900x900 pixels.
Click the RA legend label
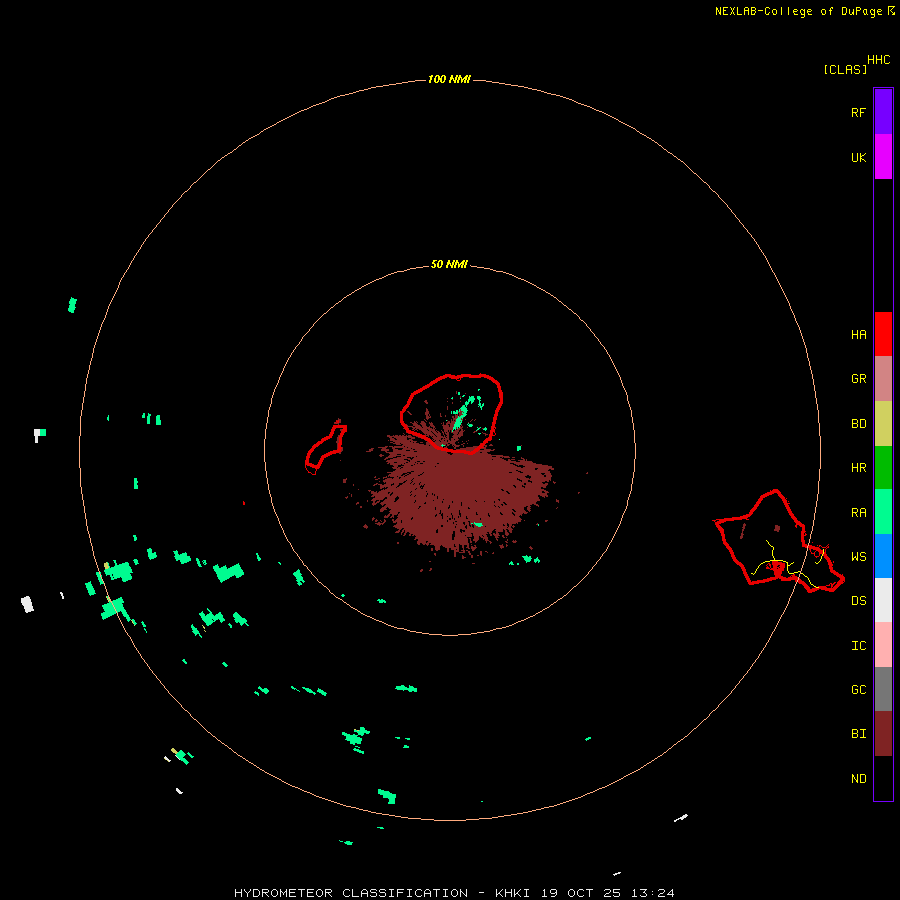click(858, 513)
